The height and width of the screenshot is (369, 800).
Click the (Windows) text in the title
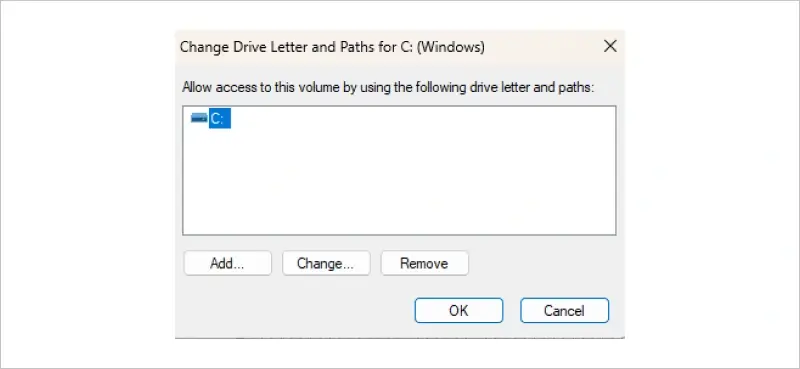pyautogui.click(x=454, y=47)
